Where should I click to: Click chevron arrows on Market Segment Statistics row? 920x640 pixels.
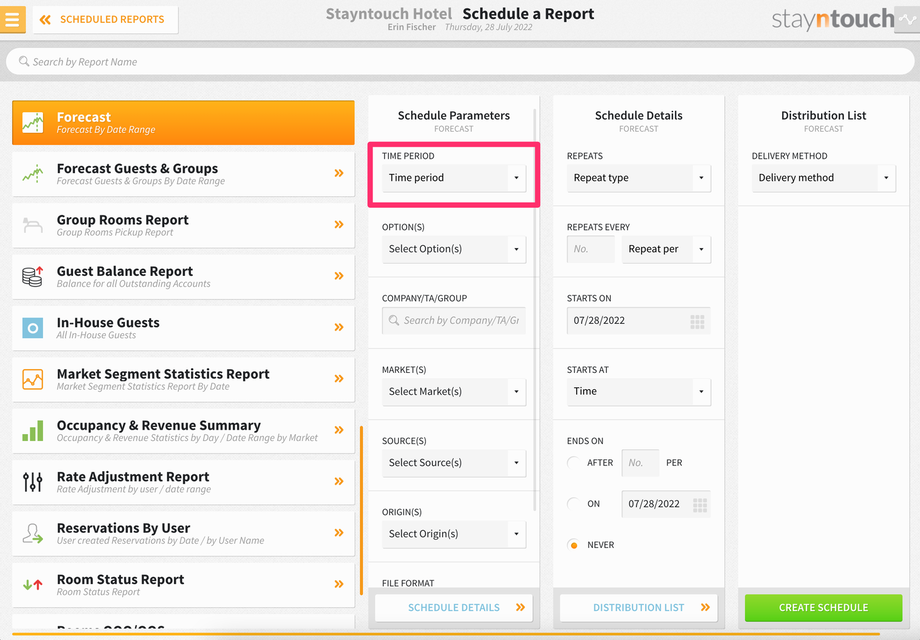tap(339, 378)
